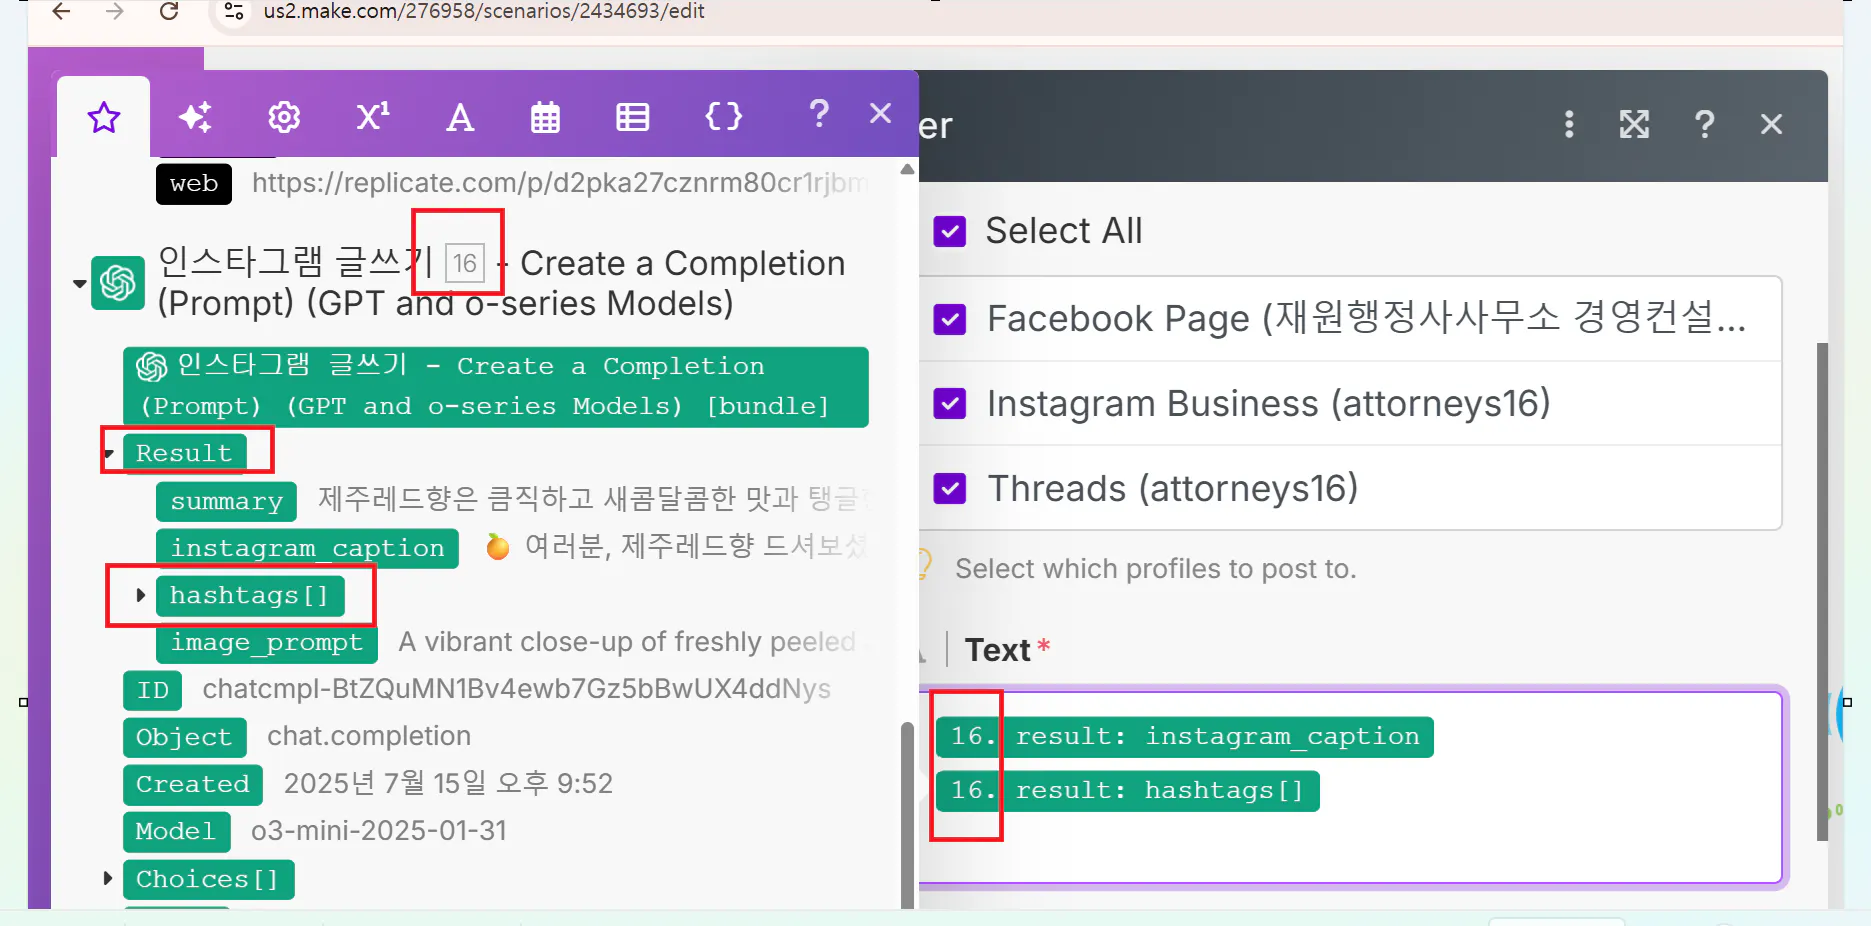Expand module settings to full screen

(1634, 124)
